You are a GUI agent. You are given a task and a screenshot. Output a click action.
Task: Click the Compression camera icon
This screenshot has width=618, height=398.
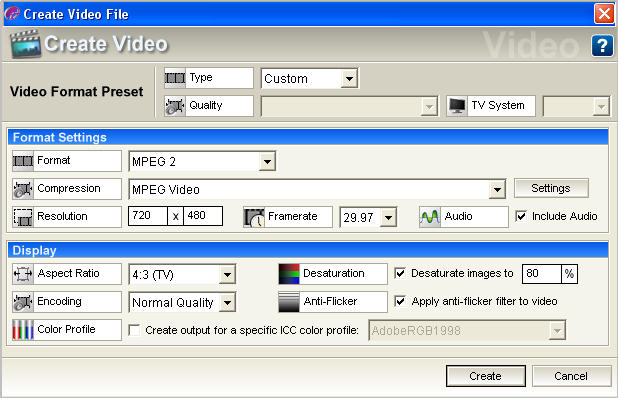click(23, 189)
